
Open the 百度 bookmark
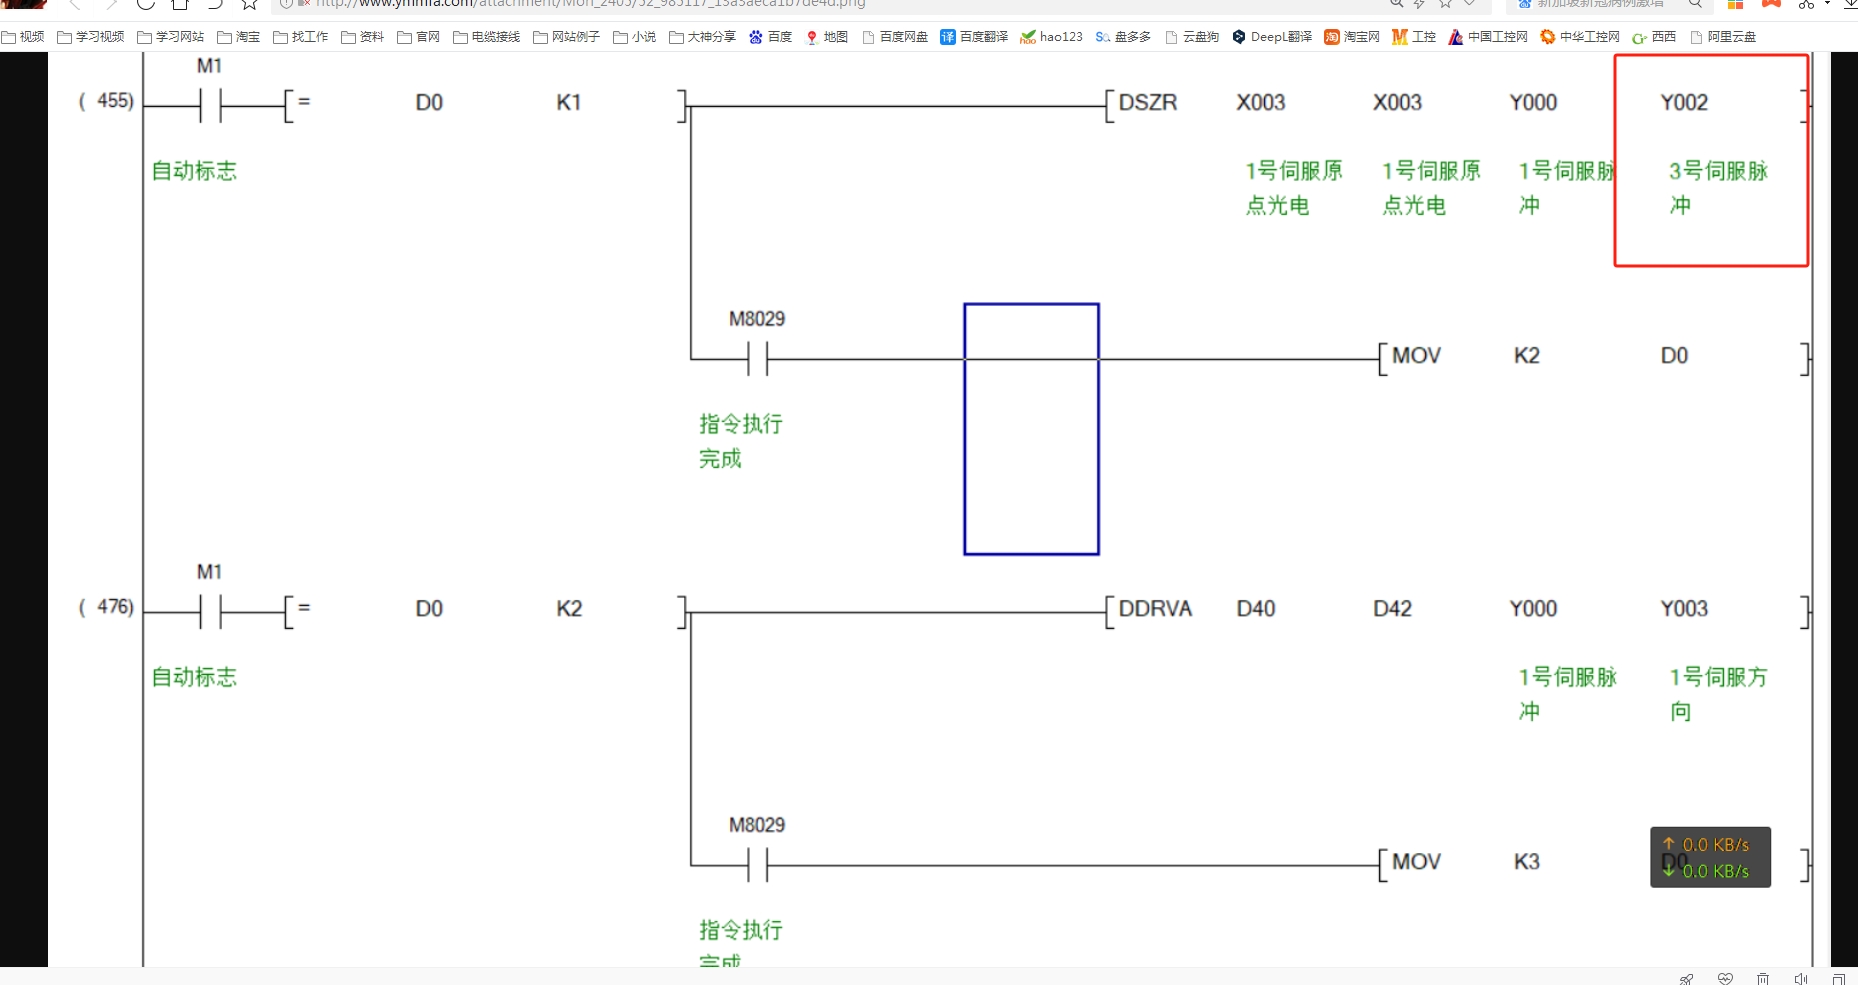[770, 37]
